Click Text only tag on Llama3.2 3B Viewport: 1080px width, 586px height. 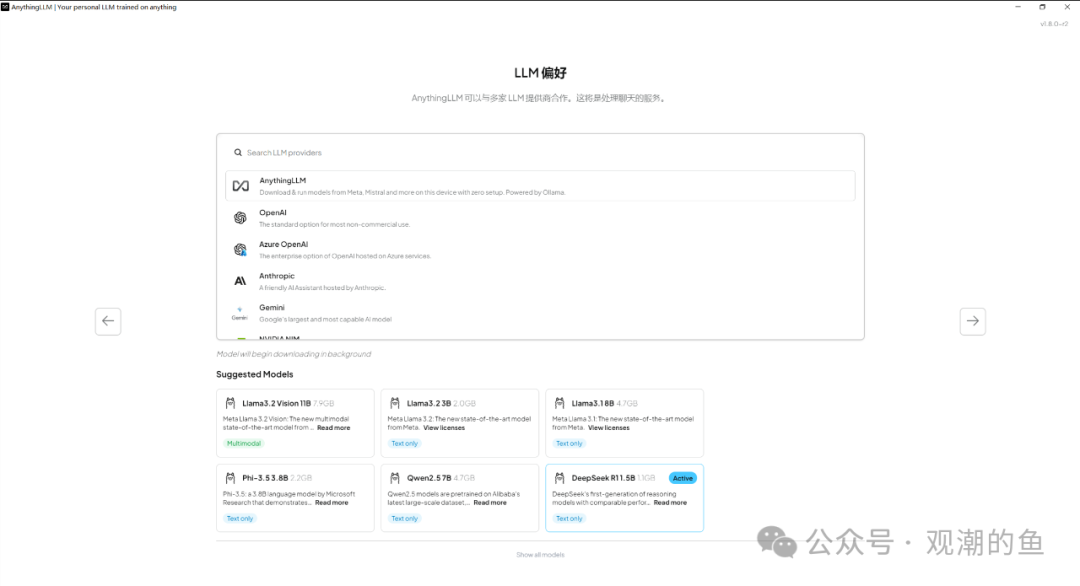404,443
